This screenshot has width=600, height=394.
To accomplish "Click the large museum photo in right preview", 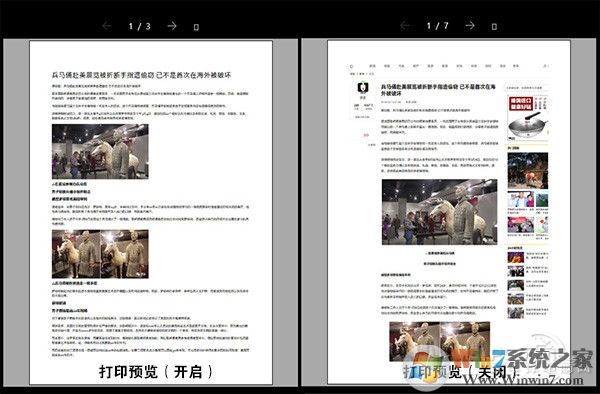I will (x=440, y=212).
